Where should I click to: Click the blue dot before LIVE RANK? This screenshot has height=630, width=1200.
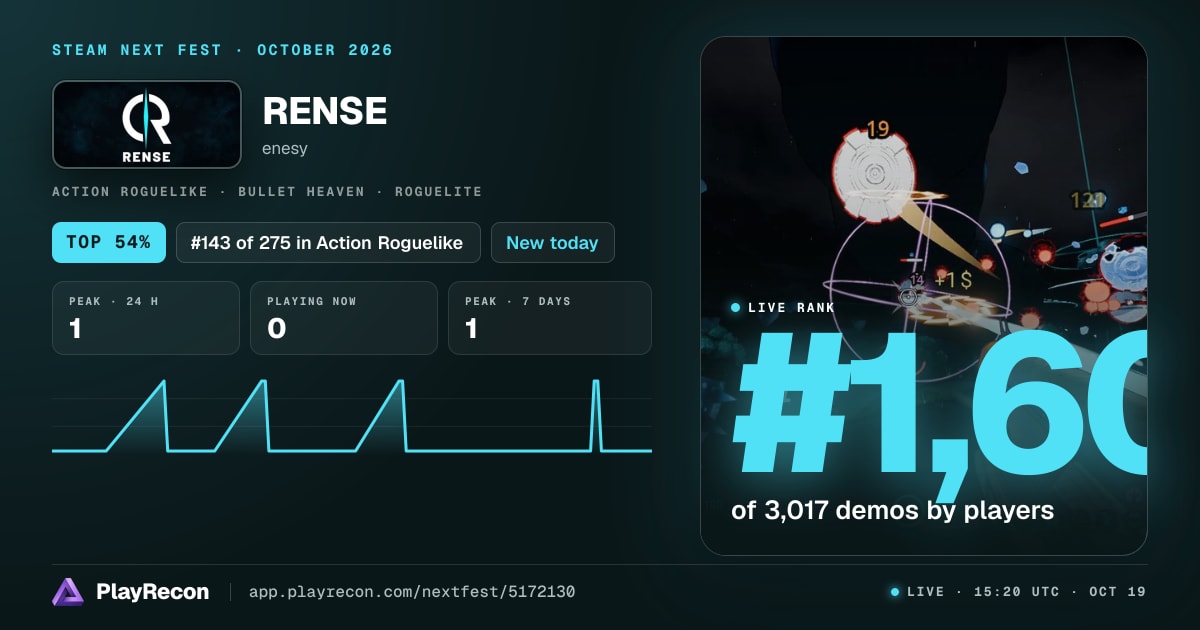tap(736, 307)
